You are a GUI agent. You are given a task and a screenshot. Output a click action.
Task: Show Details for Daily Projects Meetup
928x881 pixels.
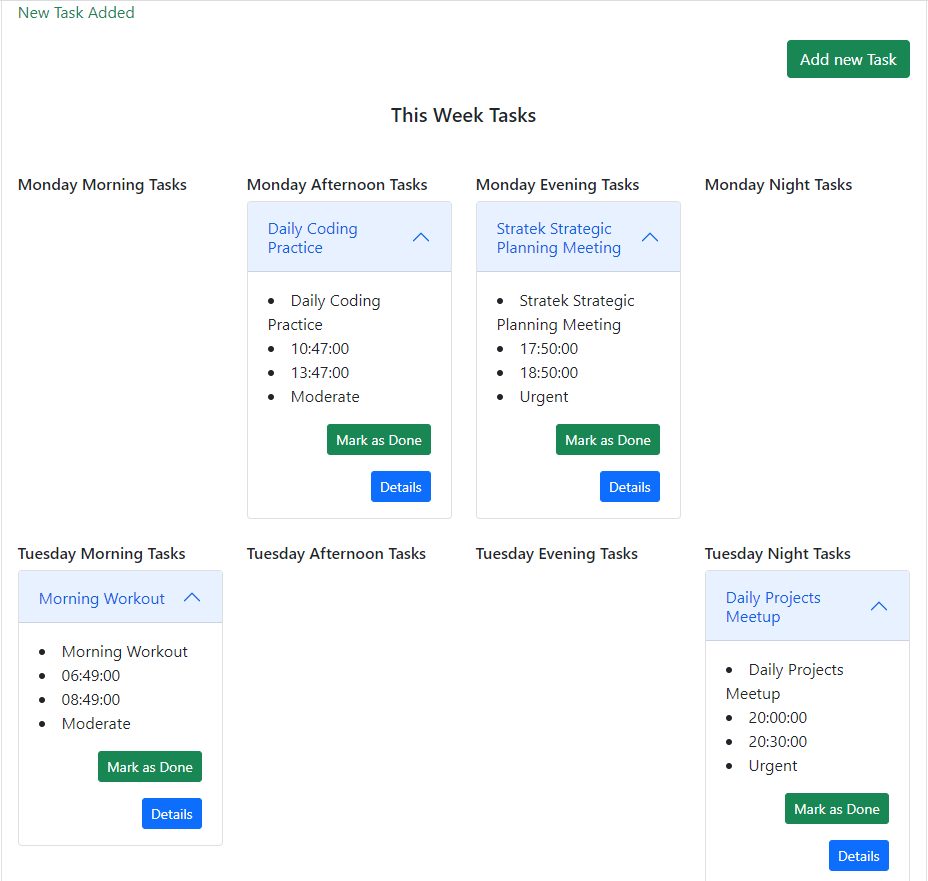(x=858, y=856)
